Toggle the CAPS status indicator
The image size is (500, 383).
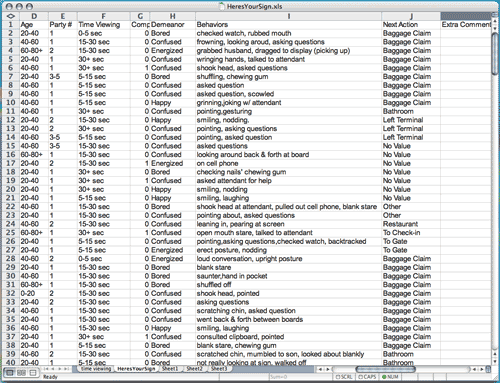368,377
